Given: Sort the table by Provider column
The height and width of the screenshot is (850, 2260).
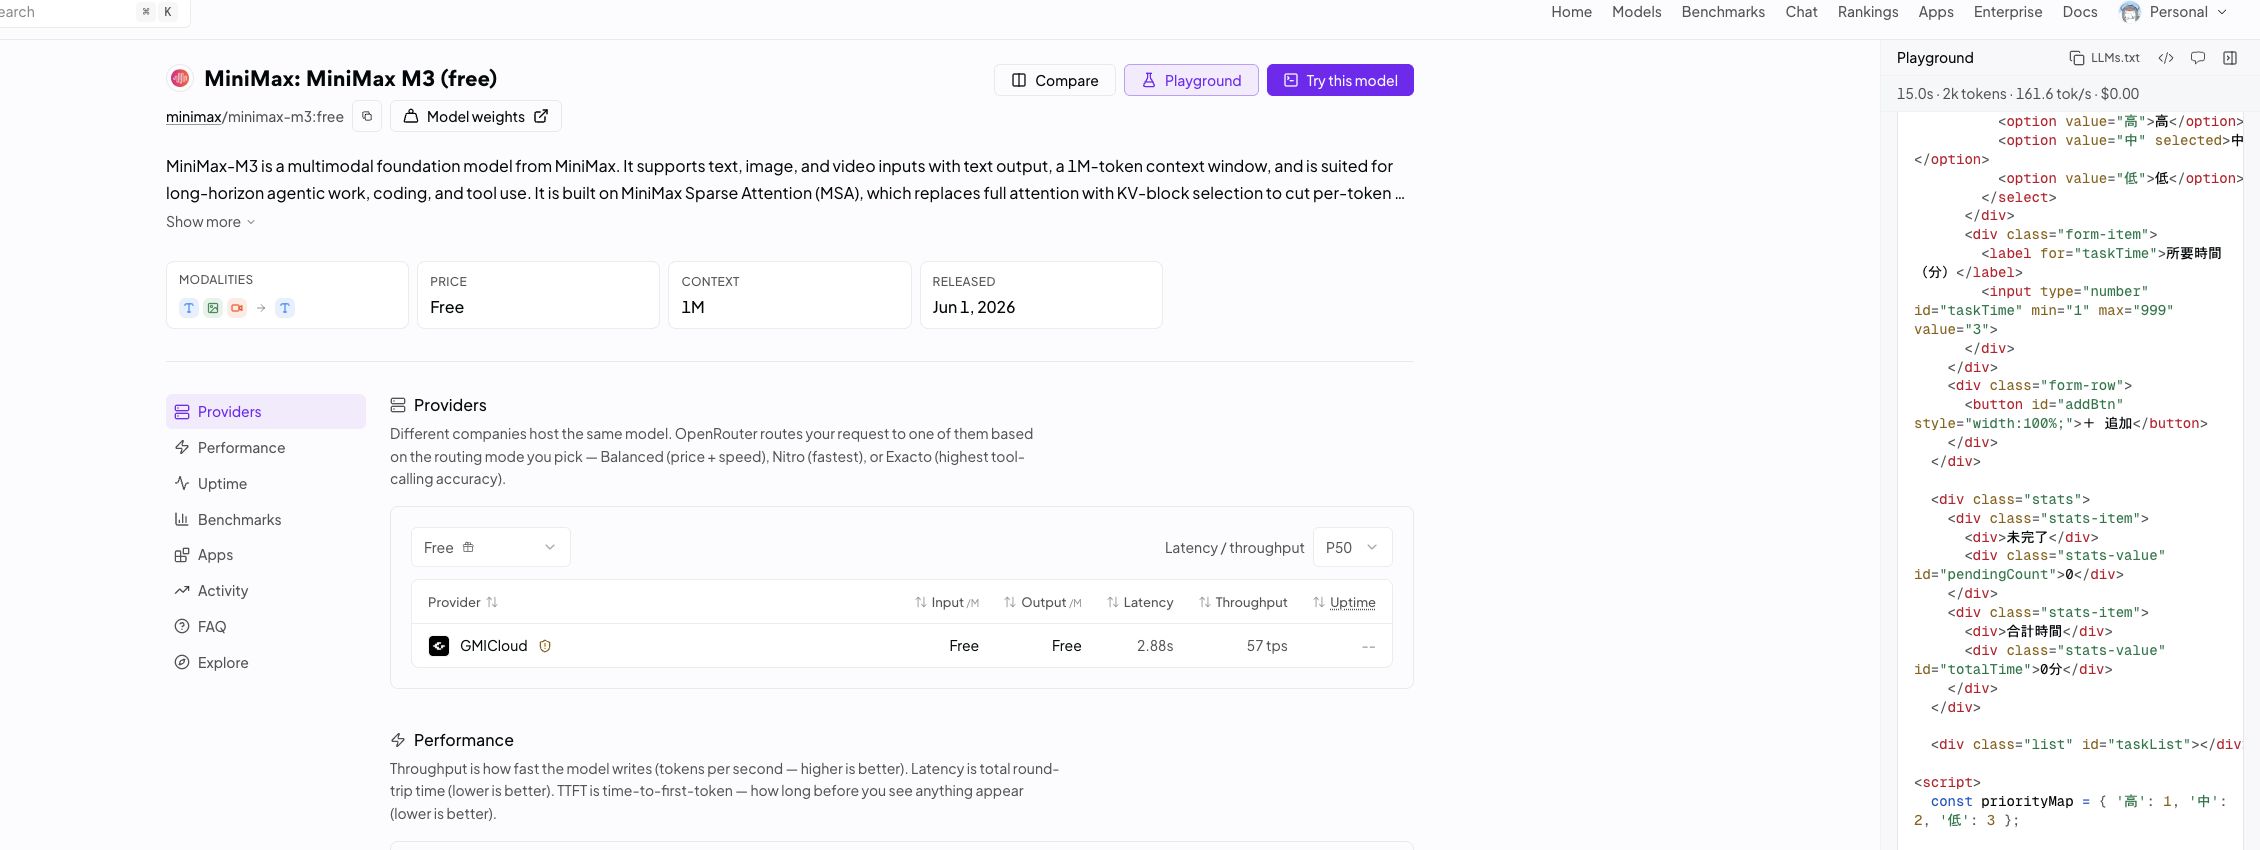Looking at the screenshot, I should coord(463,602).
